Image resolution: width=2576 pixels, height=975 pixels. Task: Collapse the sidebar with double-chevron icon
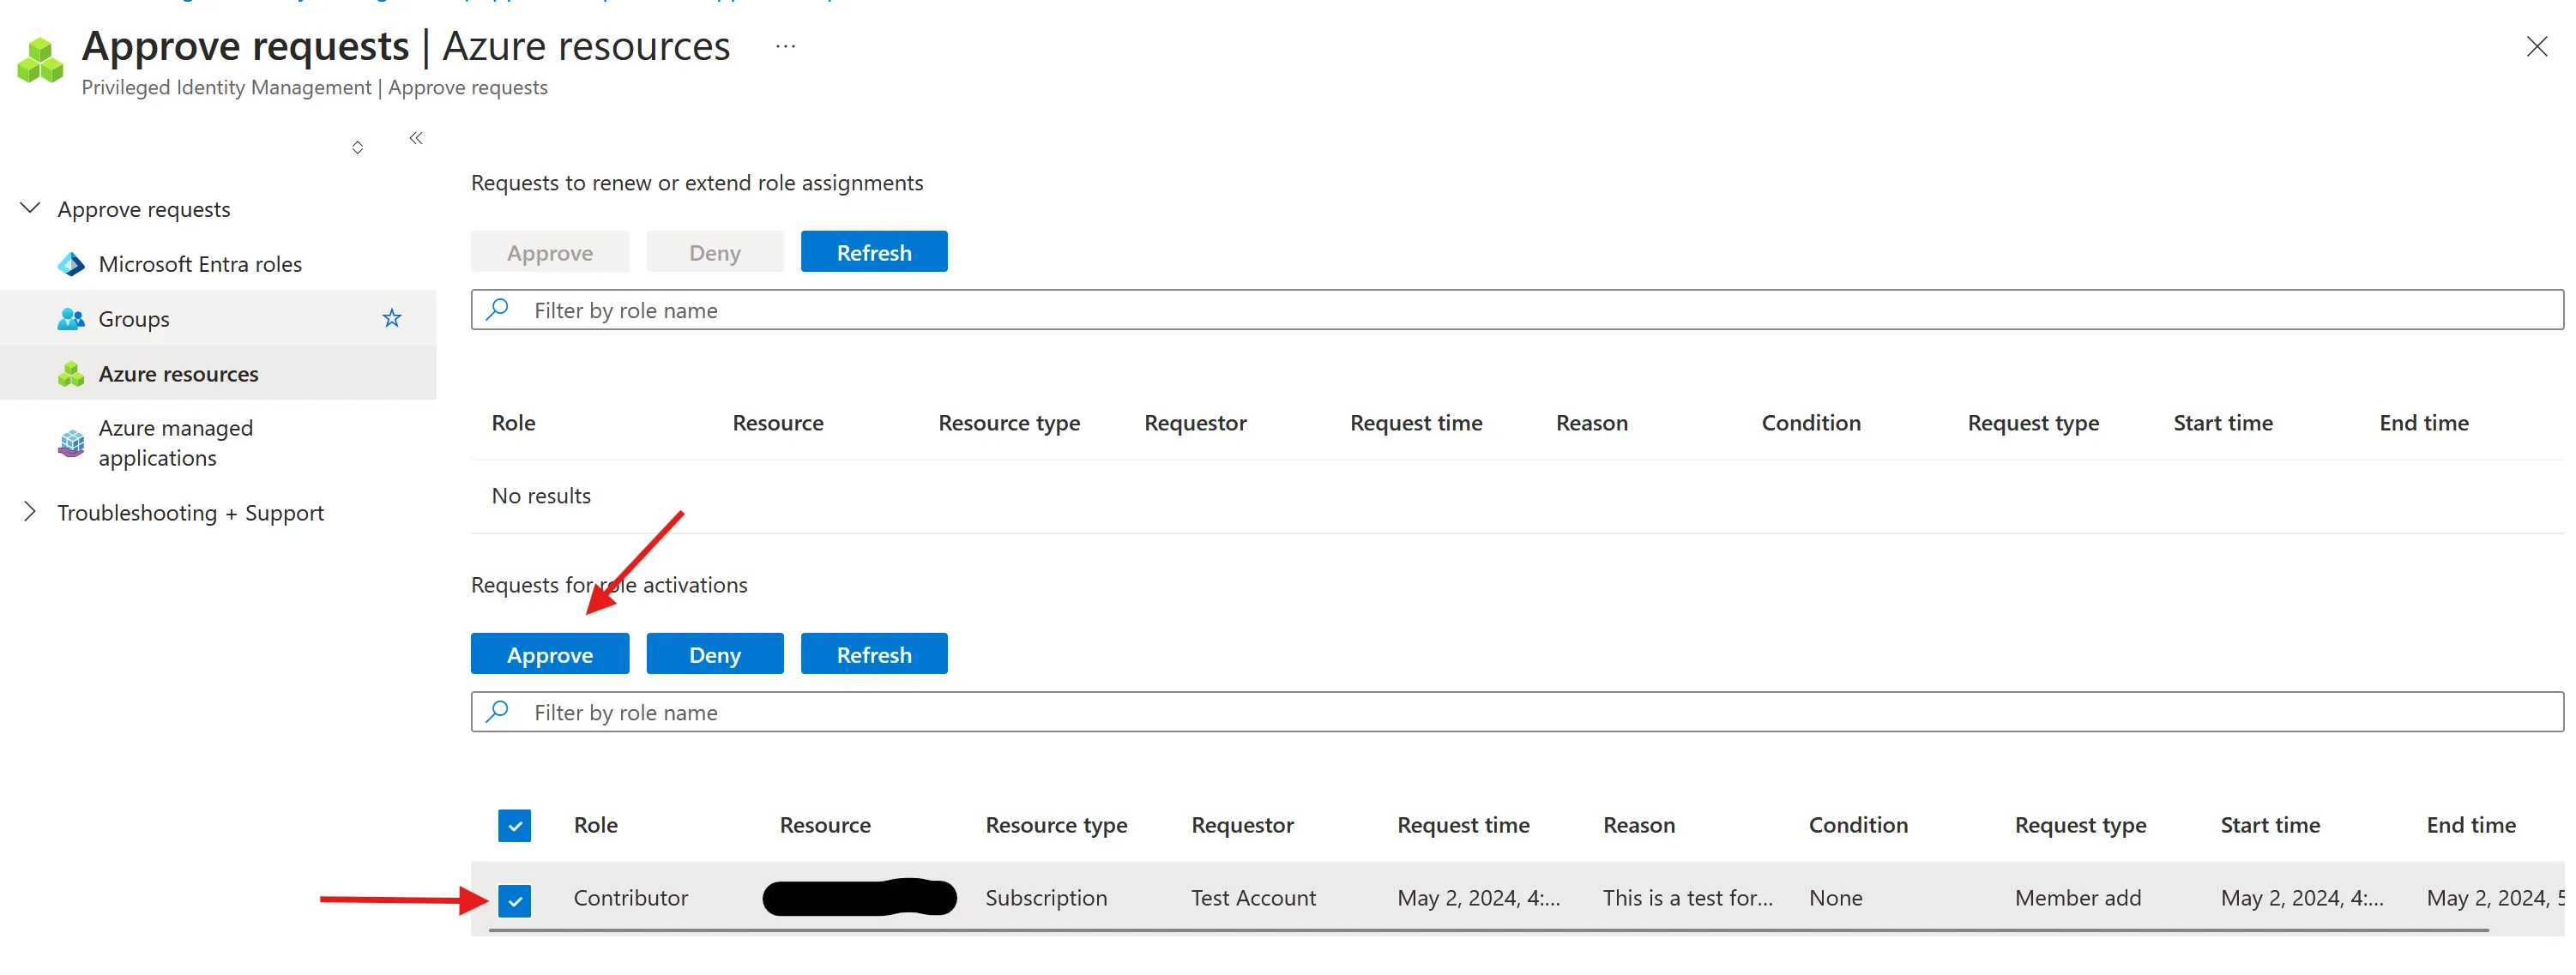(416, 138)
